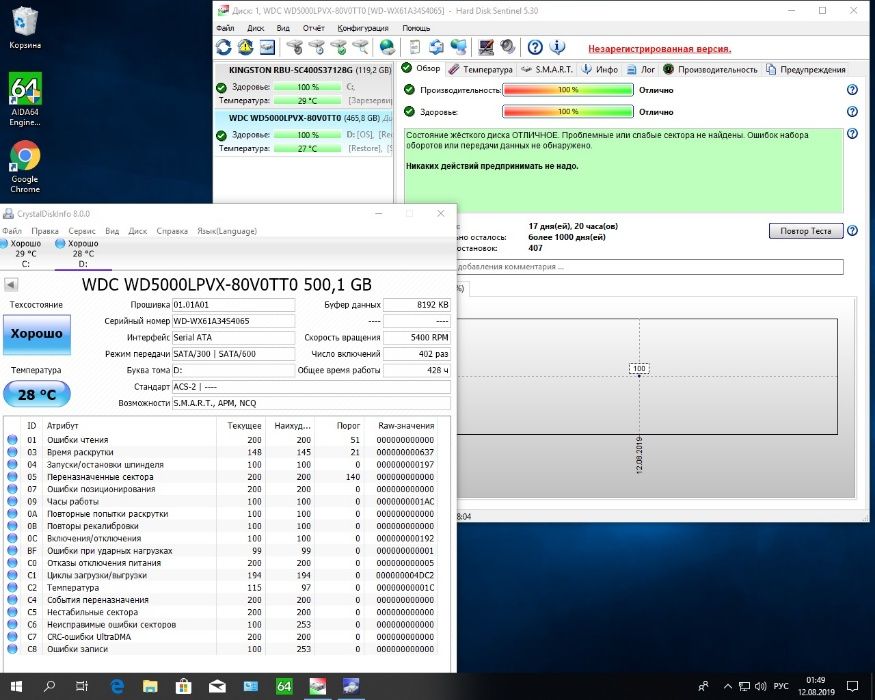The image size is (875, 700).
Task: Click the comment input field in Hard Disk Sentinel
Action: point(650,267)
